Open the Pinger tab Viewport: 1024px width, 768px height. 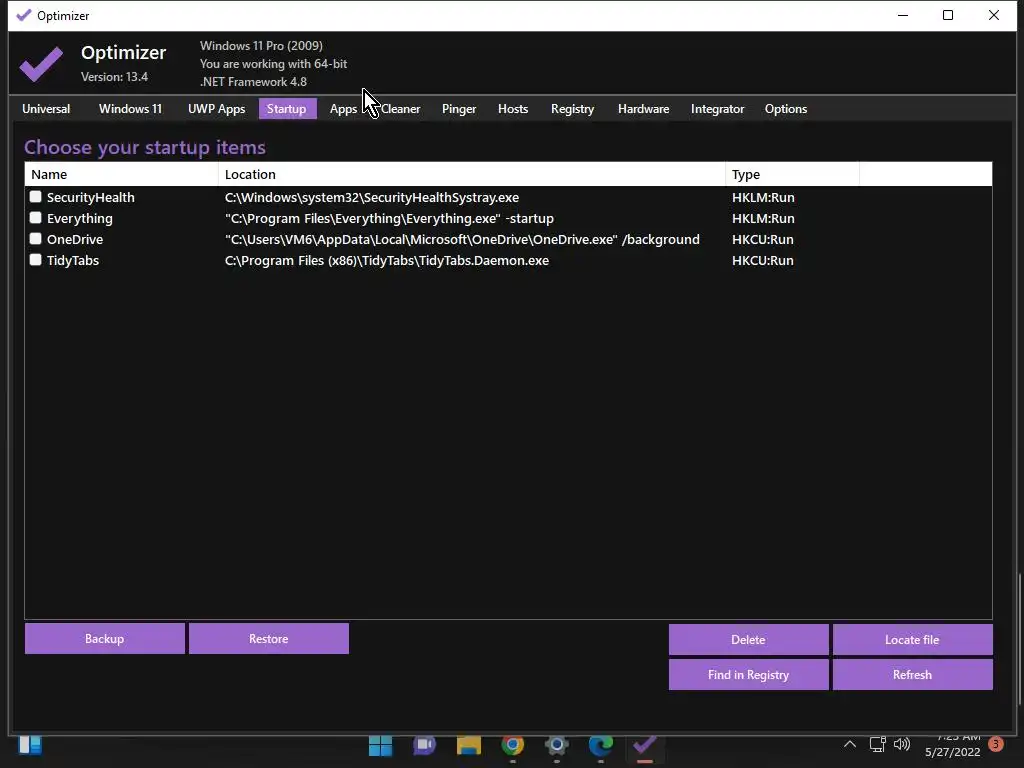[x=458, y=109]
